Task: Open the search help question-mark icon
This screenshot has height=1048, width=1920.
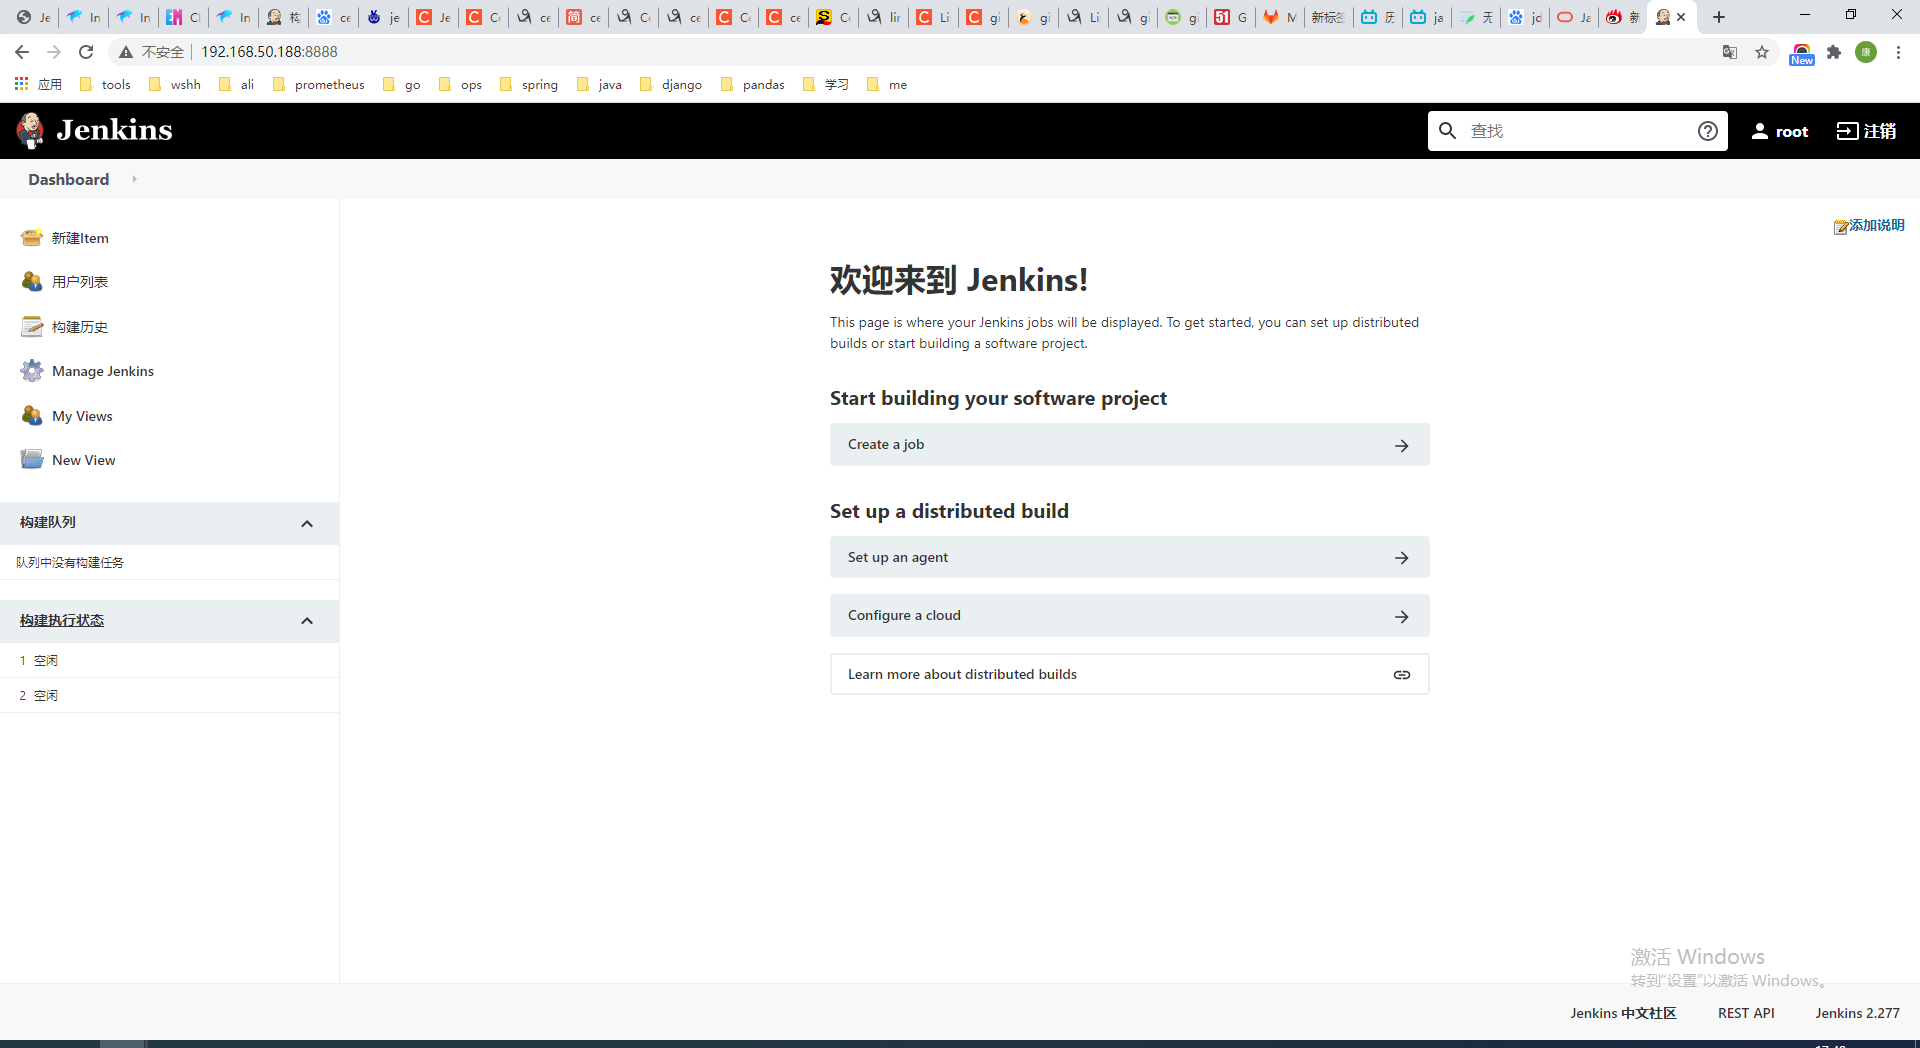Action: [1708, 131]
